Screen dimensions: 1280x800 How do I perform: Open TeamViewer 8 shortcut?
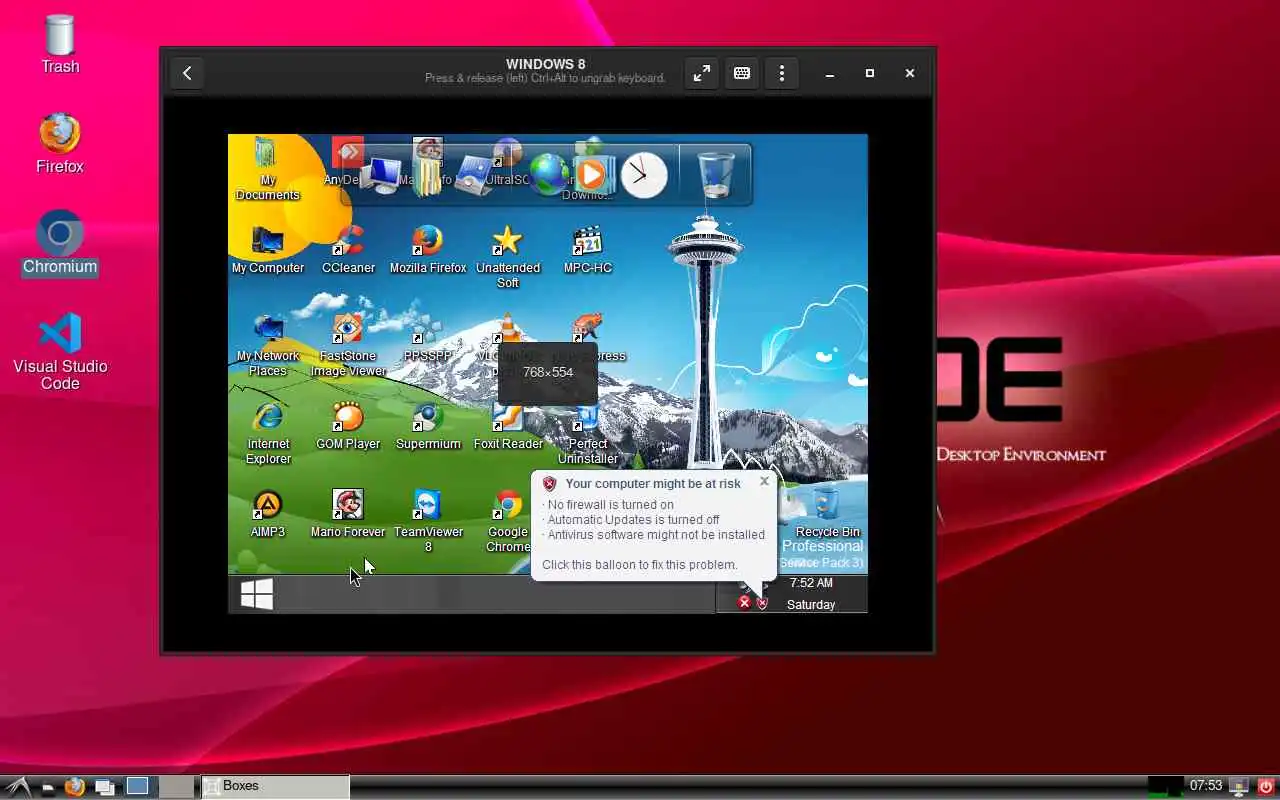(x=428, y=521)
